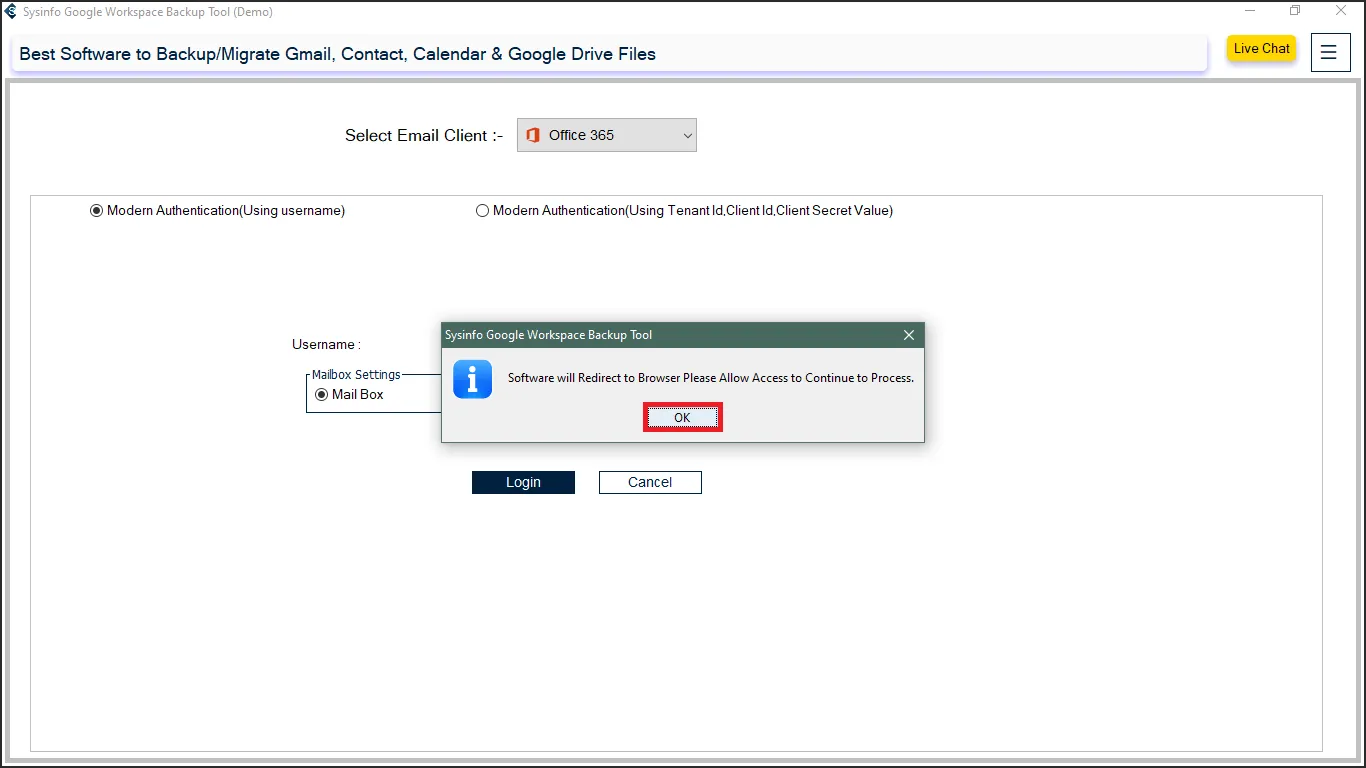Viewport: 1366px width, 768px height.
Task: Click the blue information icon in dialog
Action: coord(472,379)
